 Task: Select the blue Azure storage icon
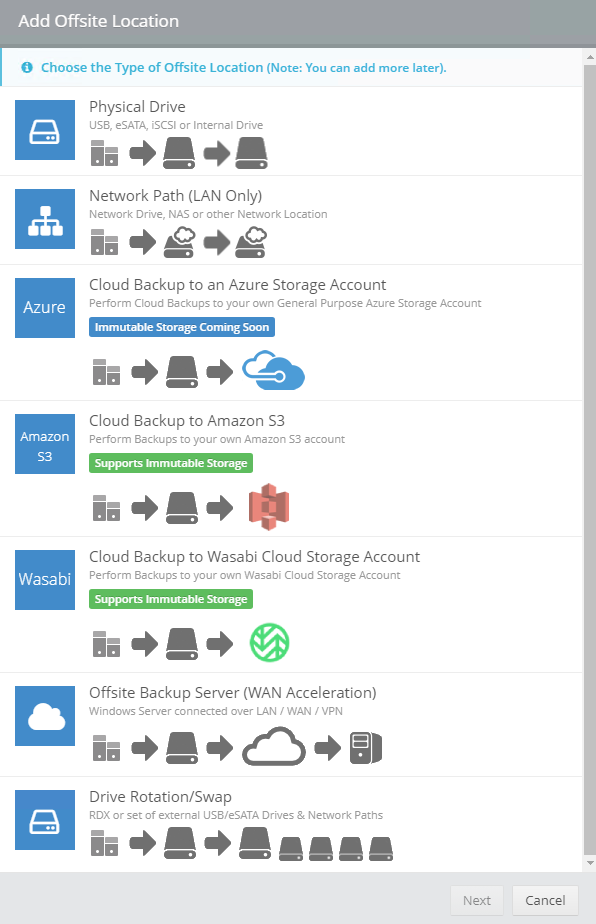pyautogui.click(x=42, y=307)
